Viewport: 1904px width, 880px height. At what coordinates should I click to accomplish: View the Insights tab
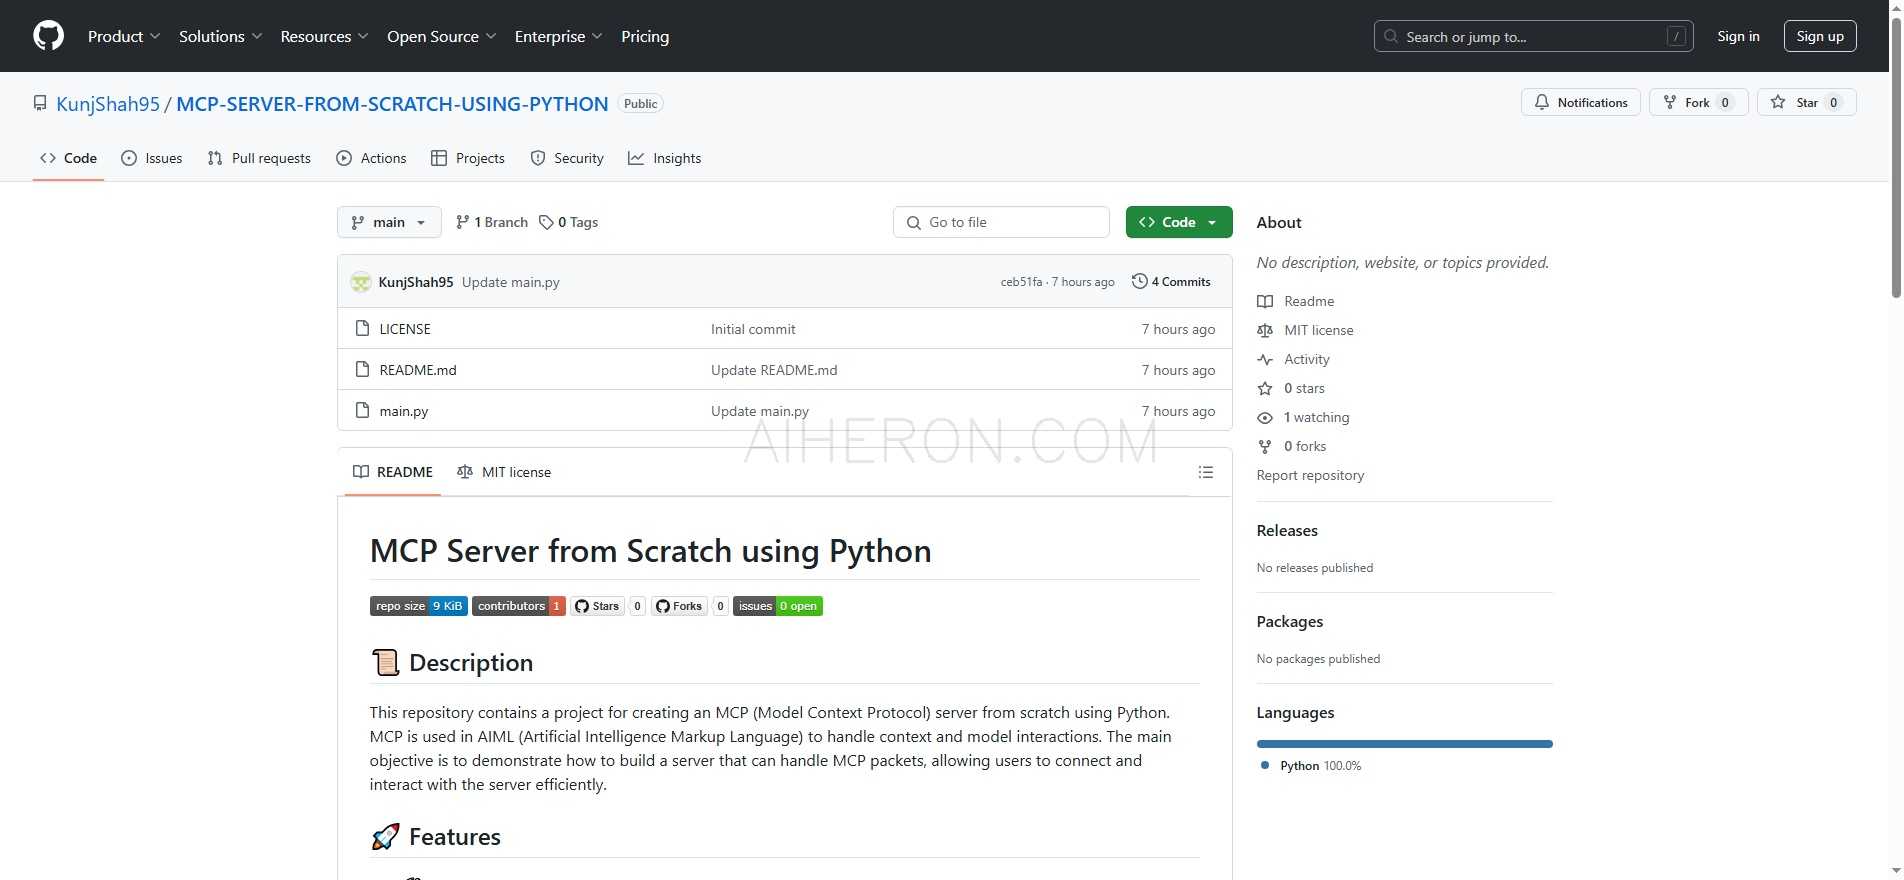[x=664, y=158]
